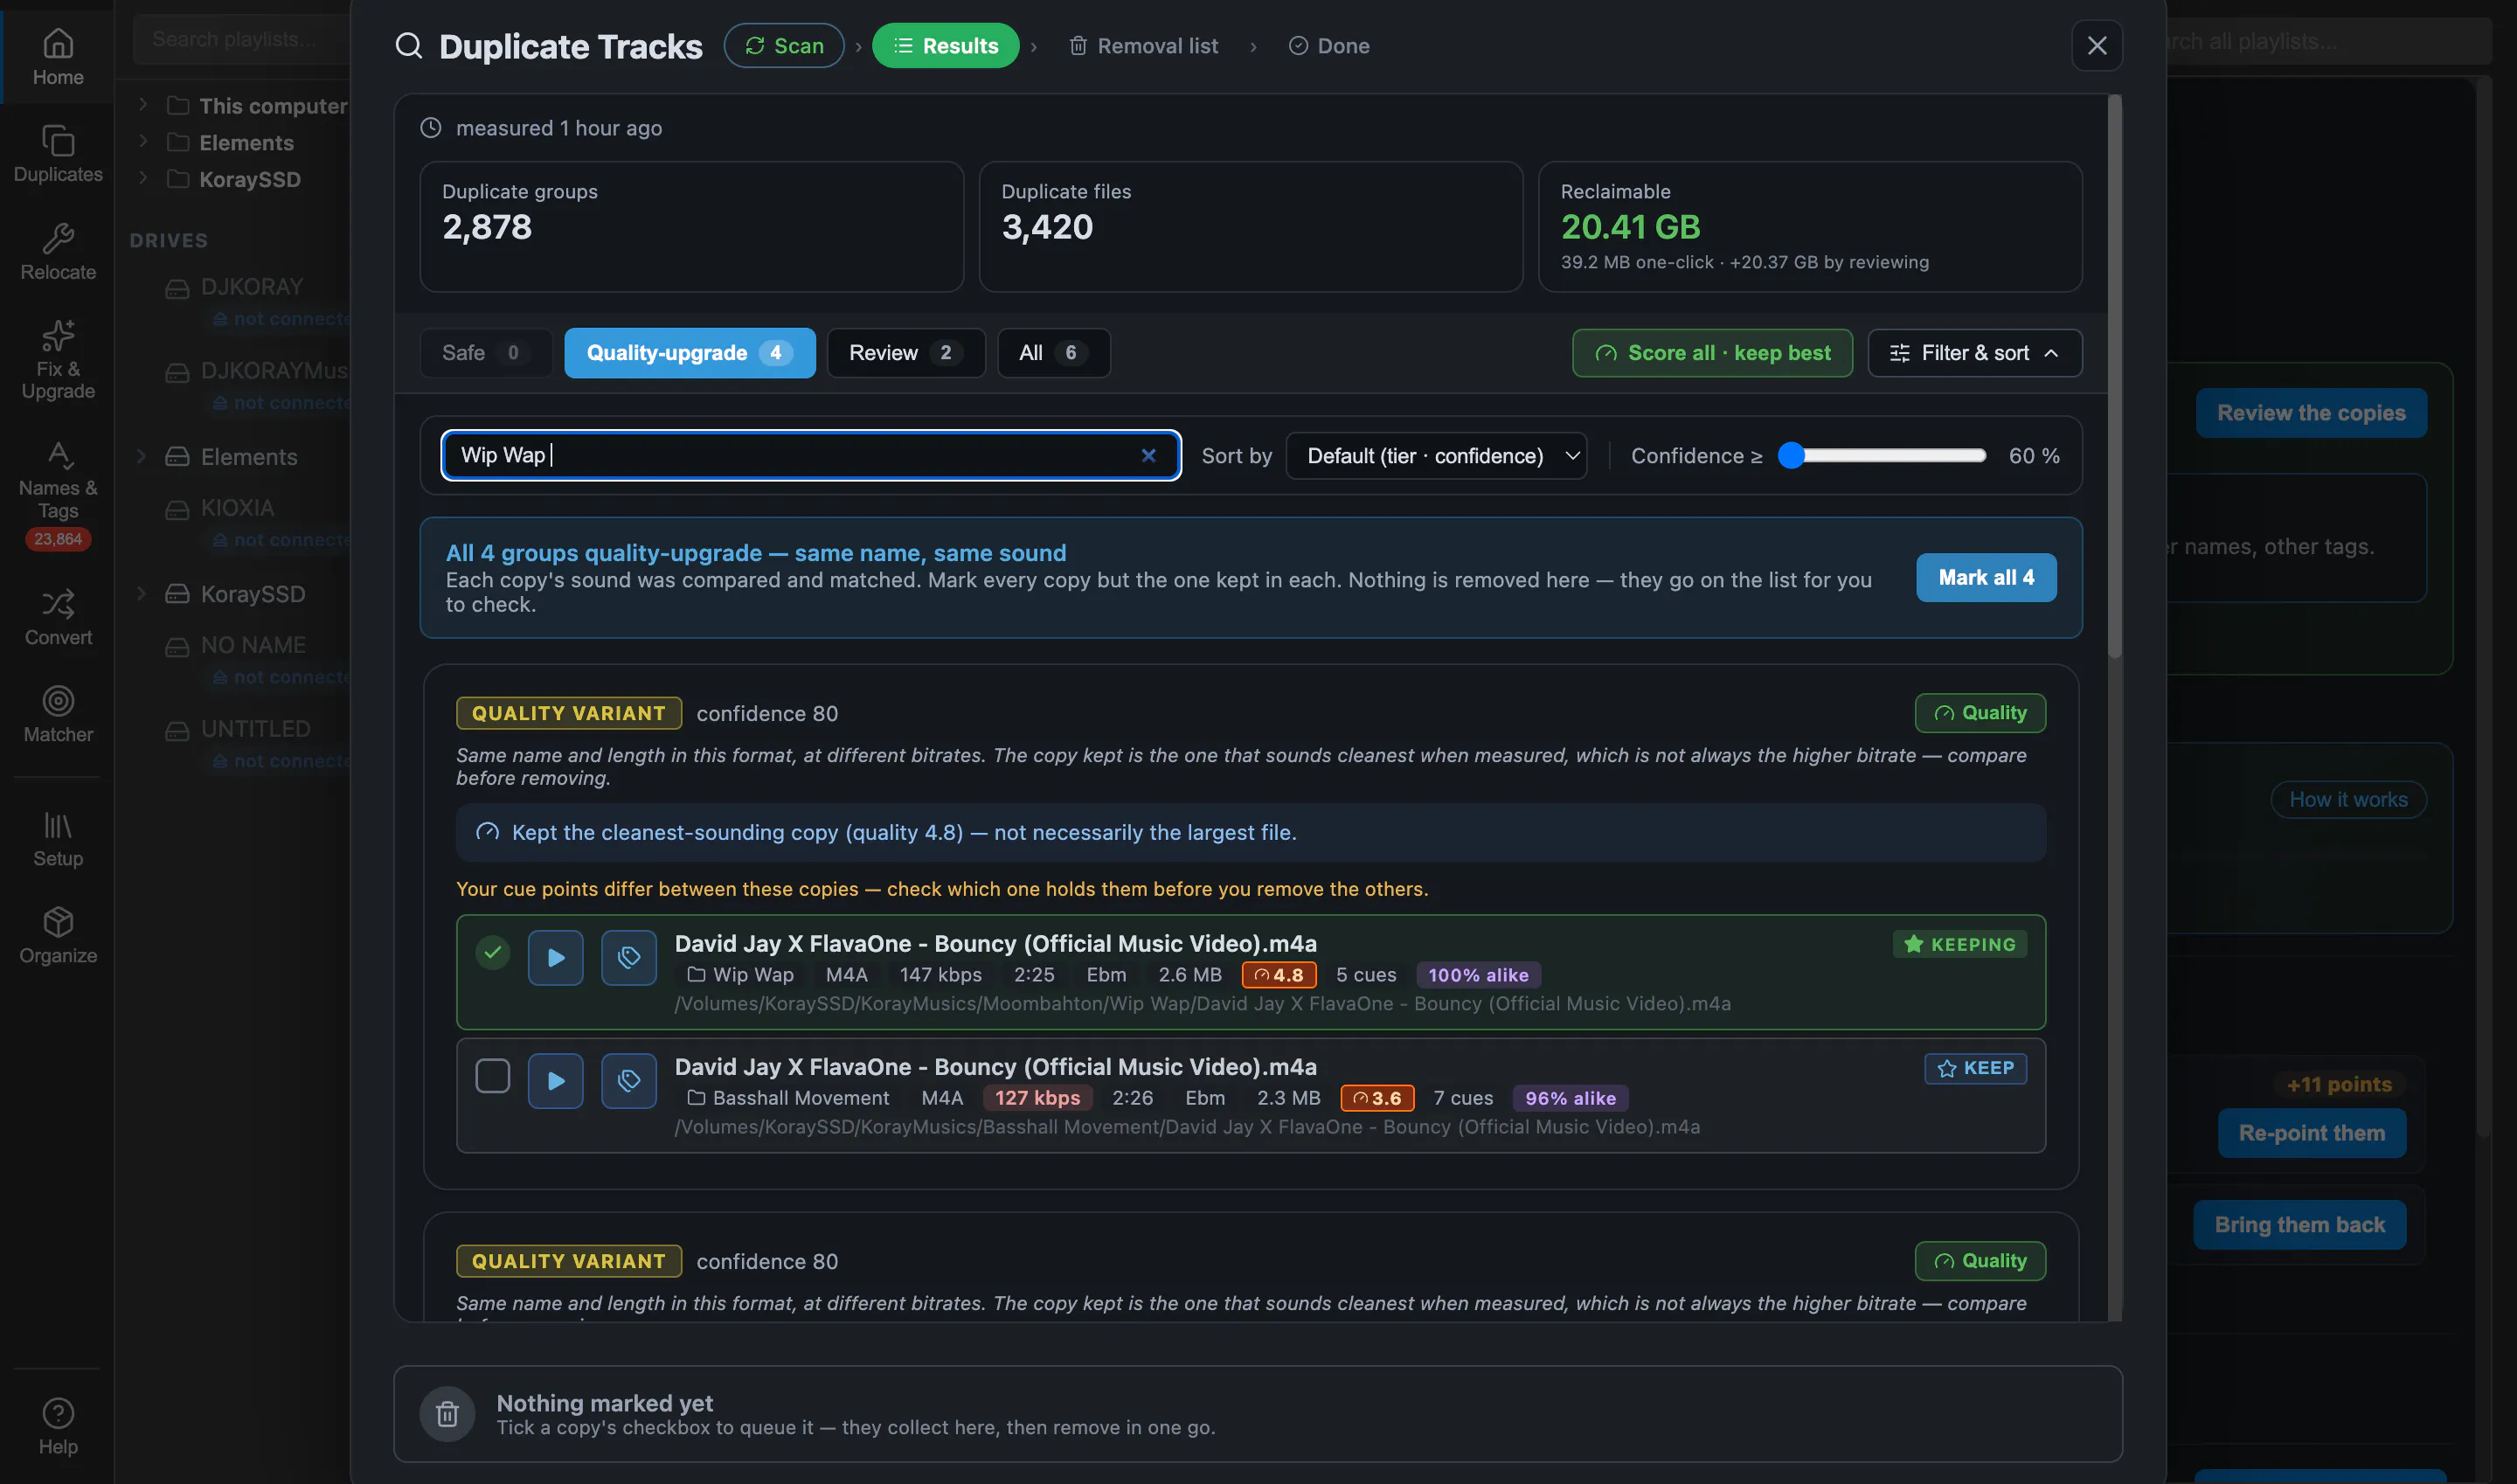Image resolution: width=2517 pixels, height=1484 pixels.
Task: Click in the Wip Wap search field
Action: [811, 456]
